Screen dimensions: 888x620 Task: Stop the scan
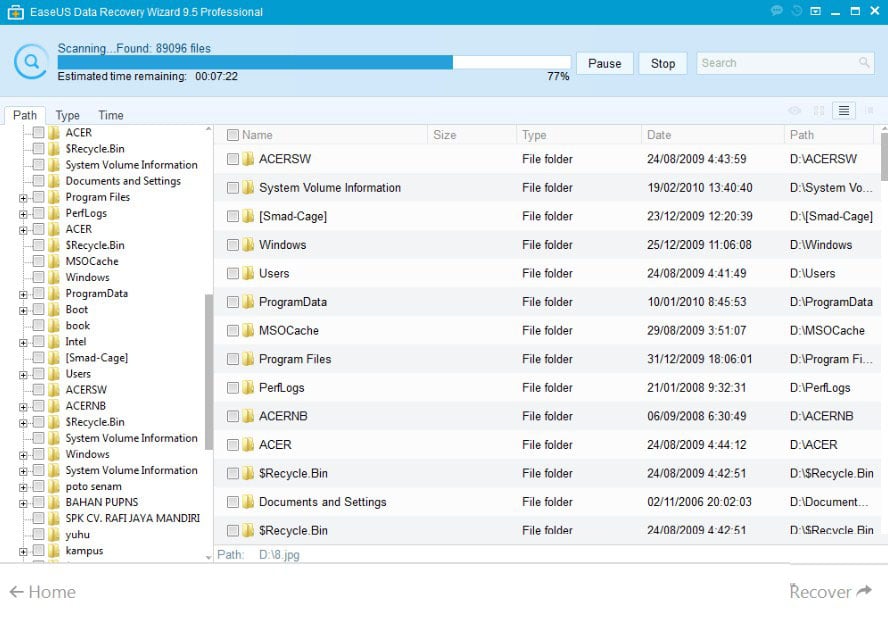[x=663, y=63]
